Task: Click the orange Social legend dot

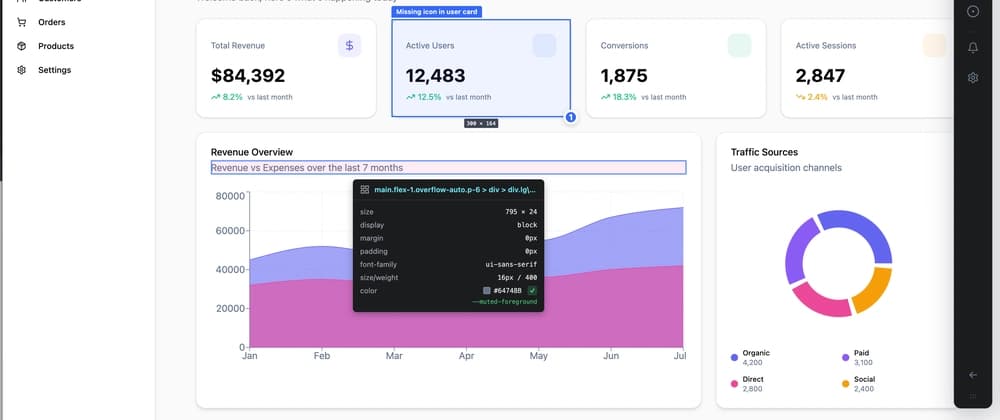Action: [846, 384]
